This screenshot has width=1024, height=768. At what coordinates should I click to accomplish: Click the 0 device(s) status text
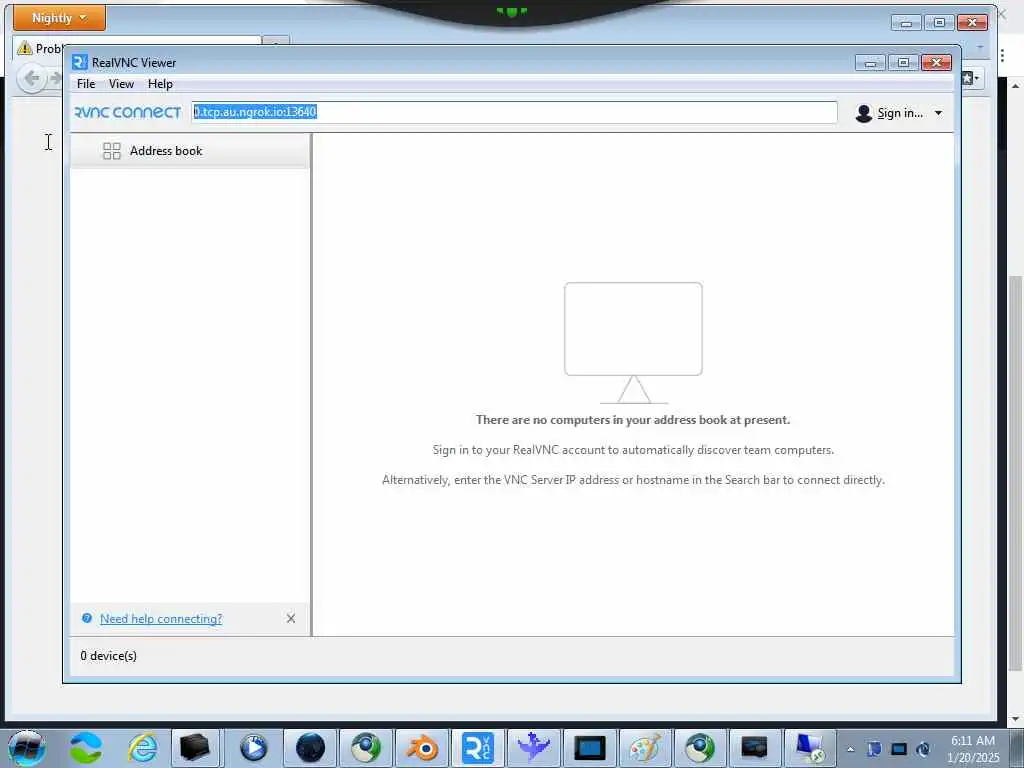(108, 656)
